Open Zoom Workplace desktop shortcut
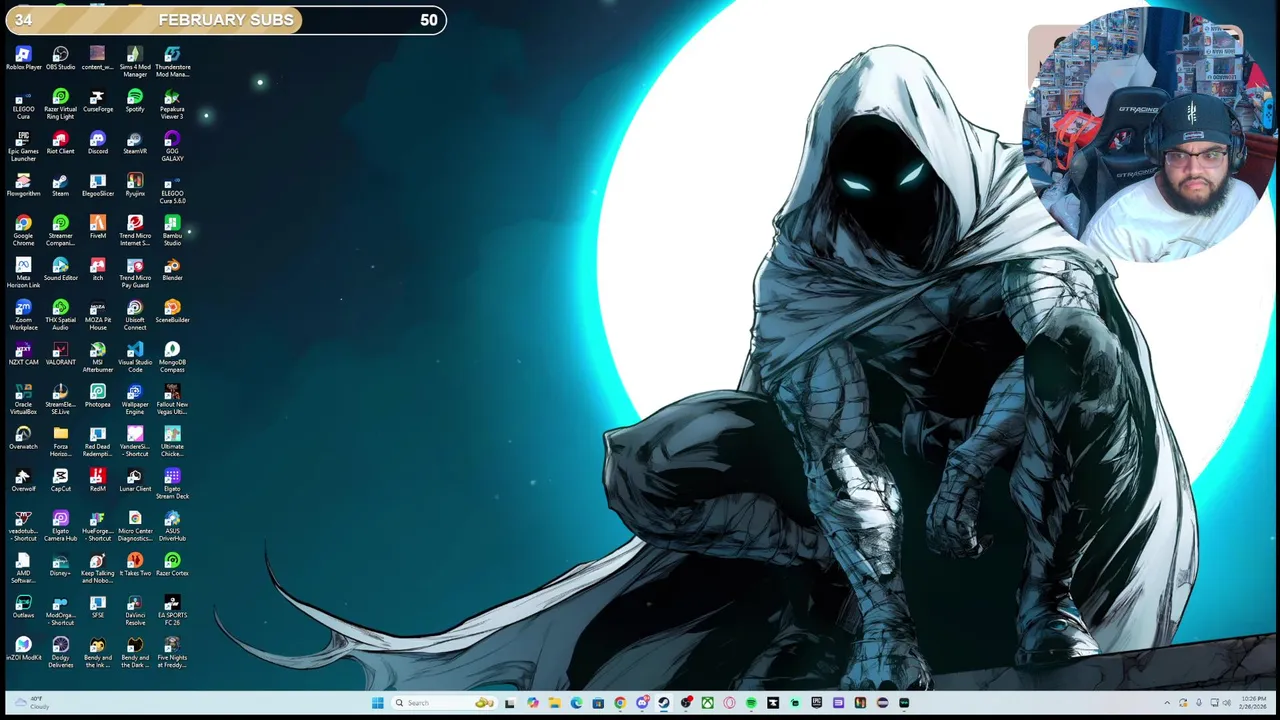The width and height of the screenshot is (1280, 720). (23, 314)
